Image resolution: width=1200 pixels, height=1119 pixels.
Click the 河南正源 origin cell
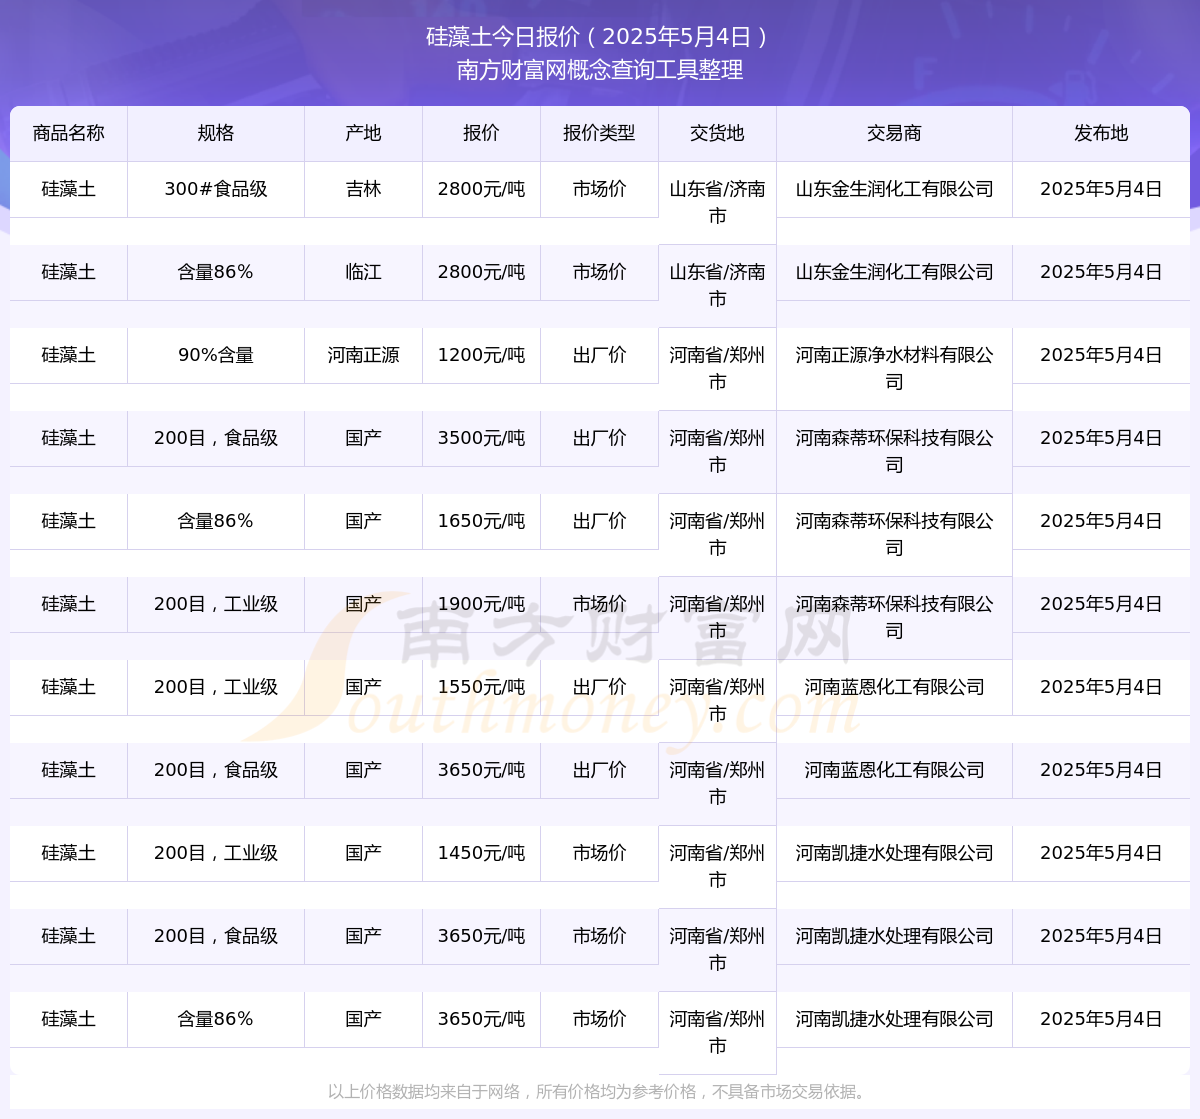click(x=364, y=355)
